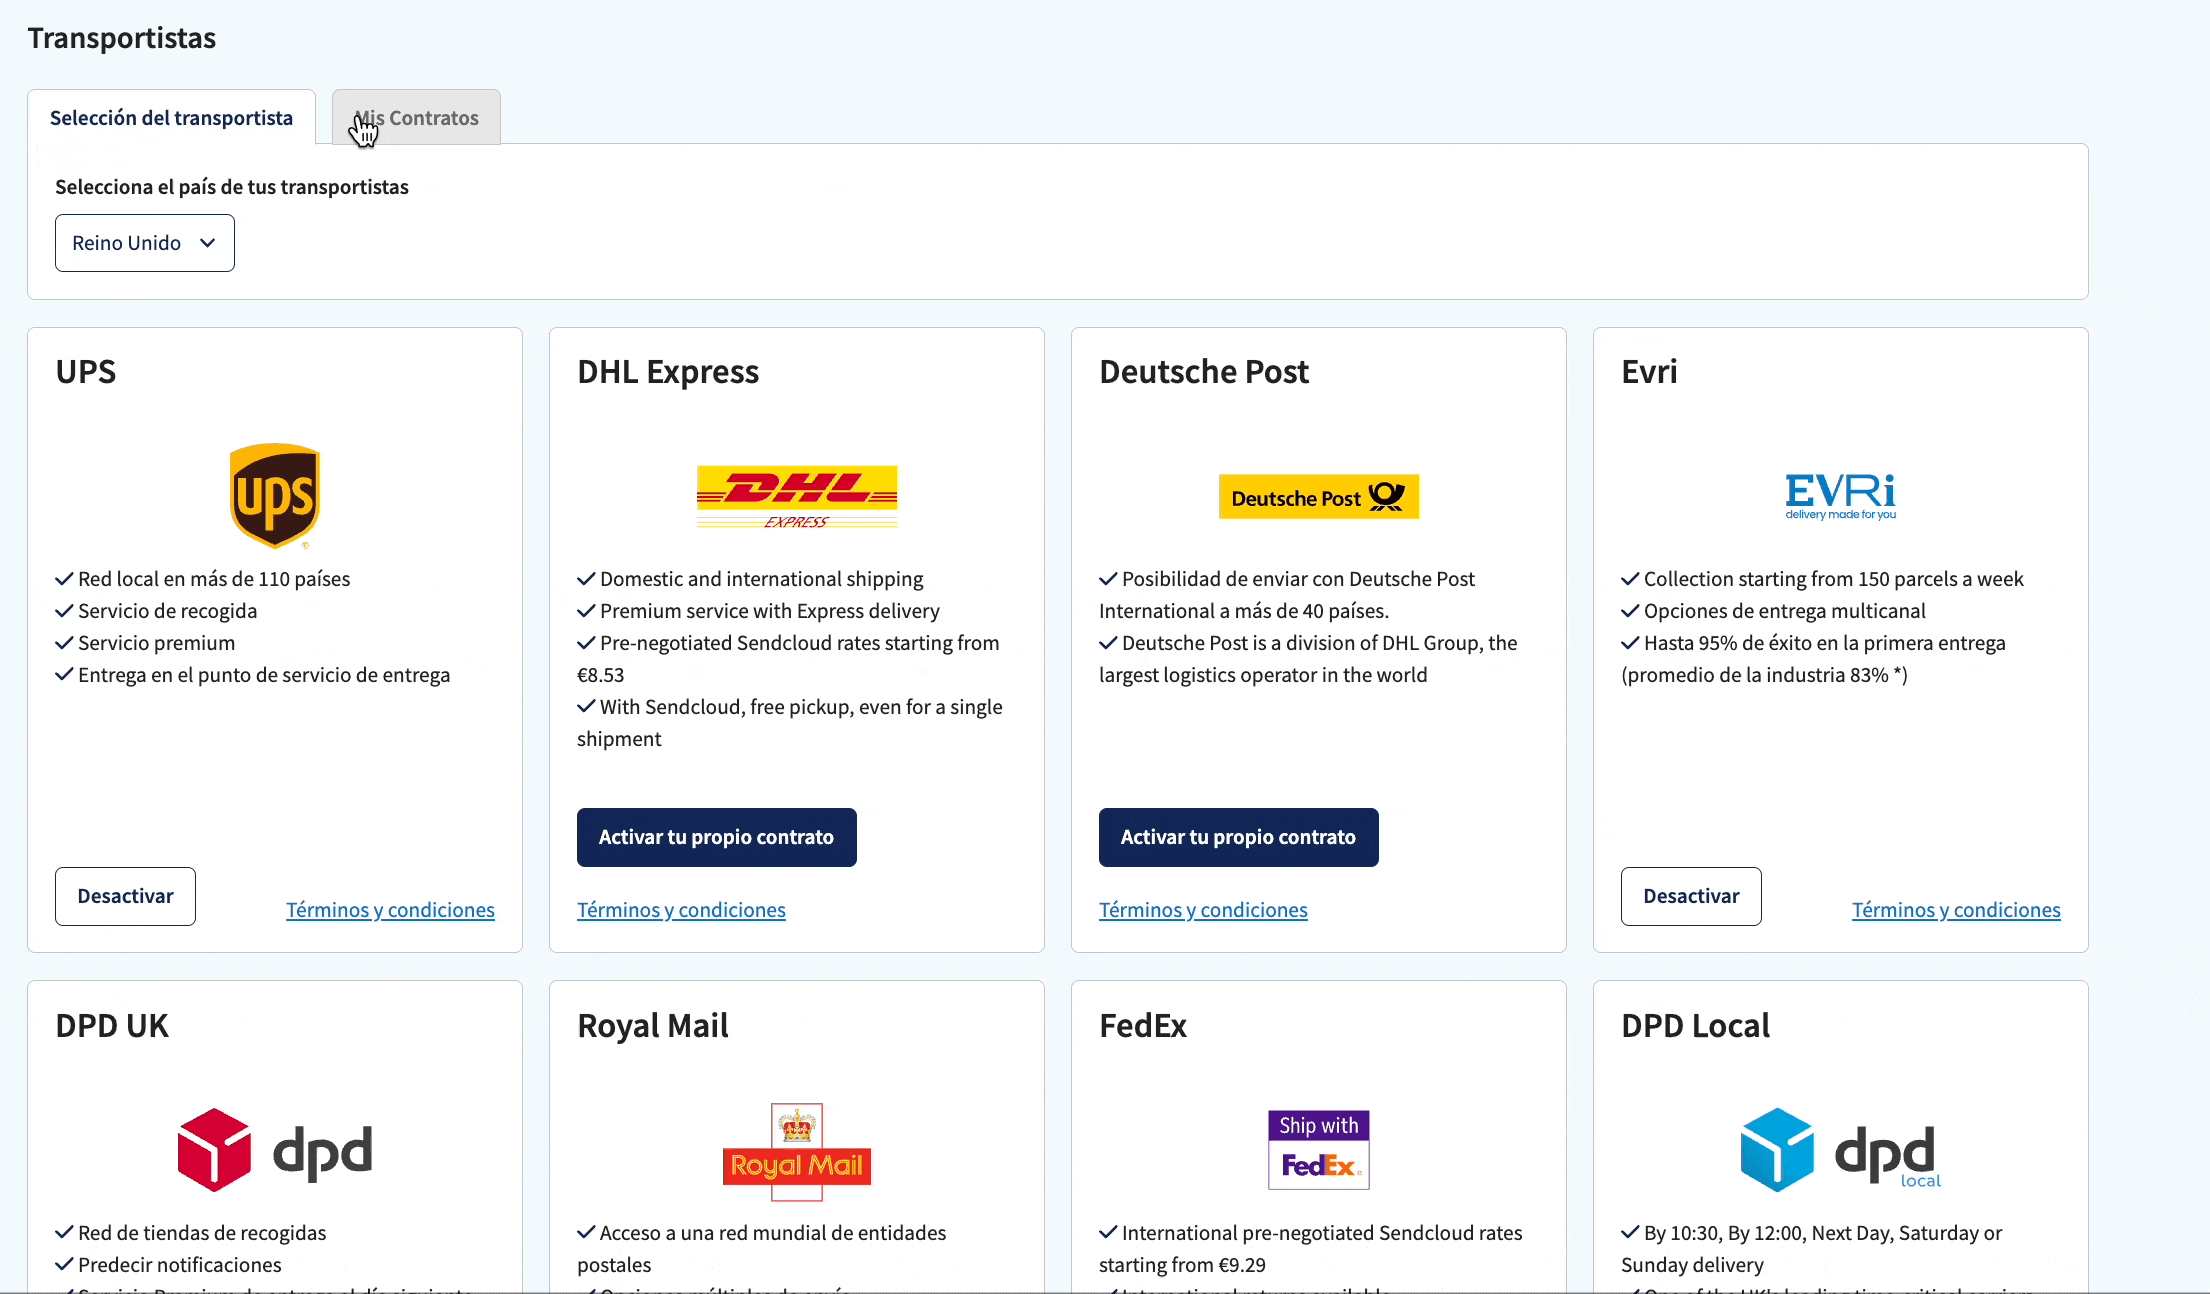Screen dimensions: 2210x1294
Task: Click the UPS shield logo
Action: click(x=275, y=496)
